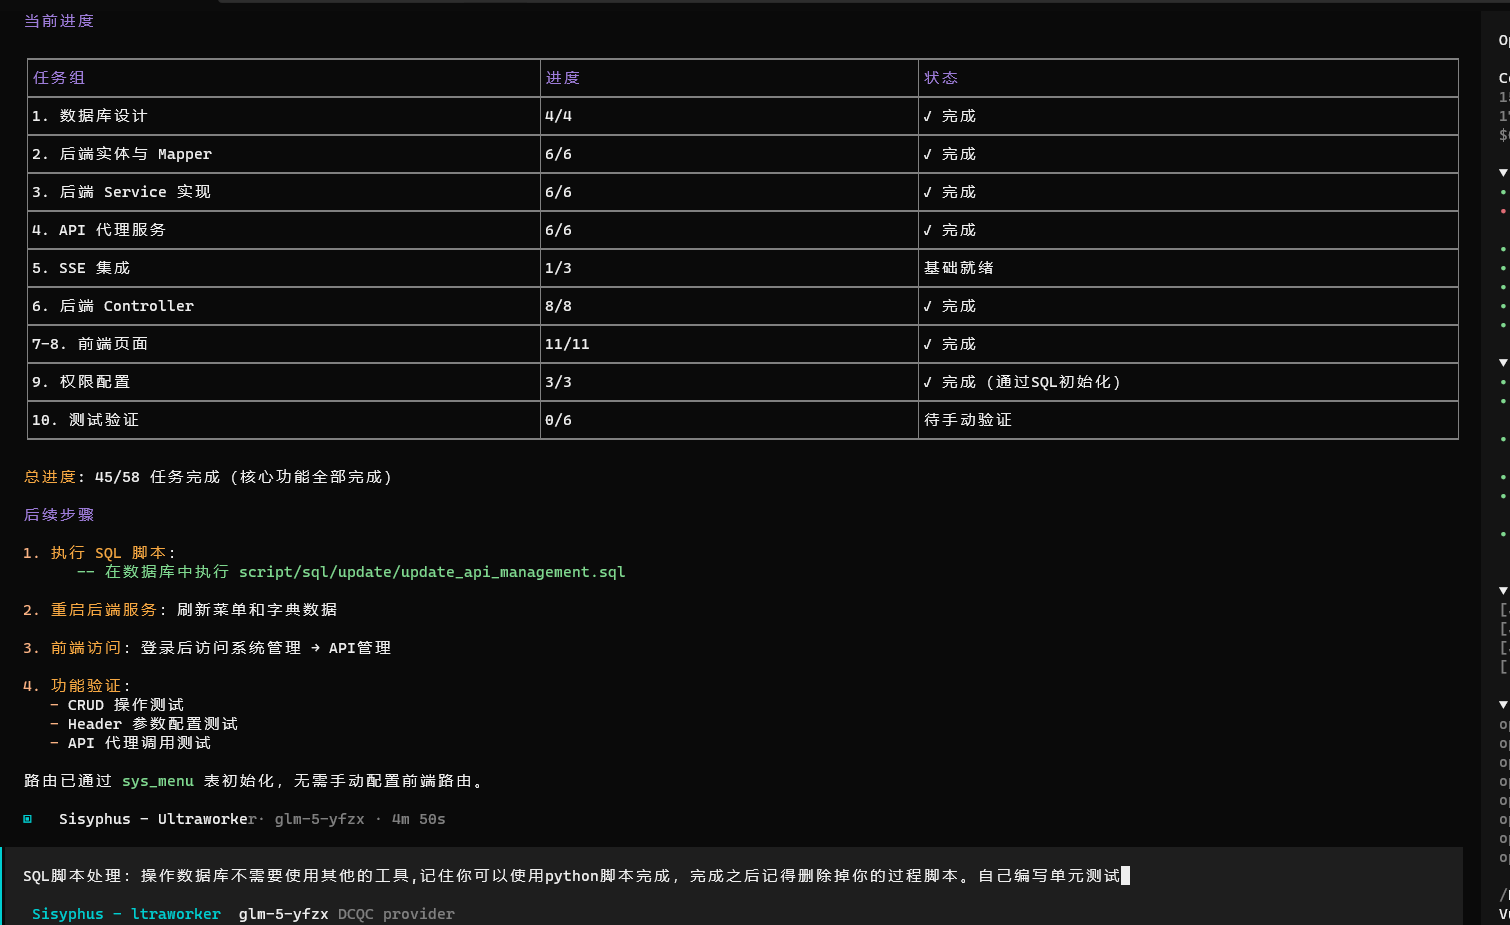Collapse the sidebar section listing bracketed items

click(x=1503, y=591)
